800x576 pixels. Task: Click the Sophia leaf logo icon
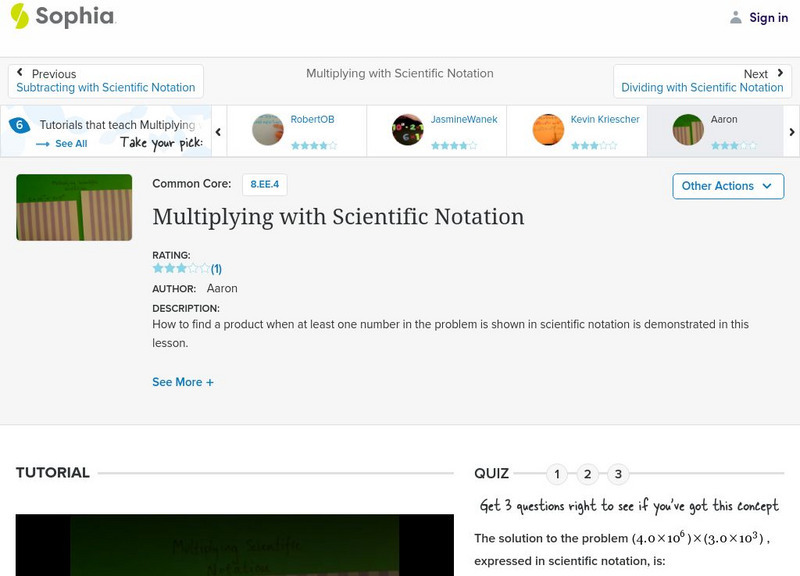[x=20, y=17]
